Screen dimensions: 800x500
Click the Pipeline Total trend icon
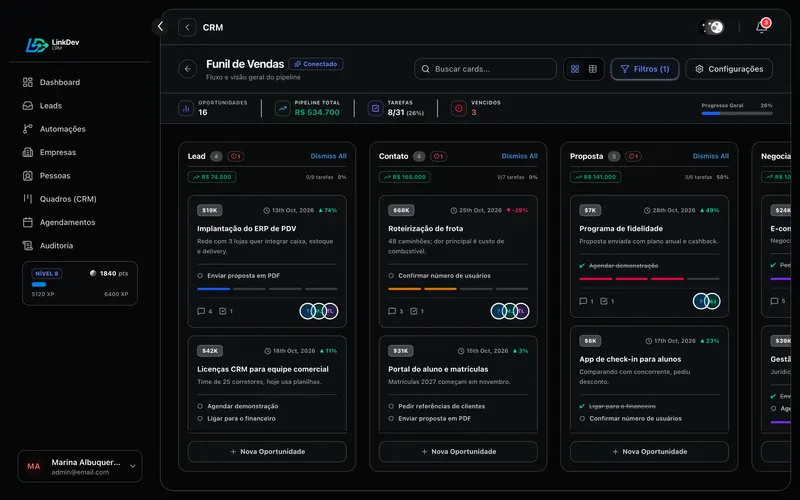point(282,108)
